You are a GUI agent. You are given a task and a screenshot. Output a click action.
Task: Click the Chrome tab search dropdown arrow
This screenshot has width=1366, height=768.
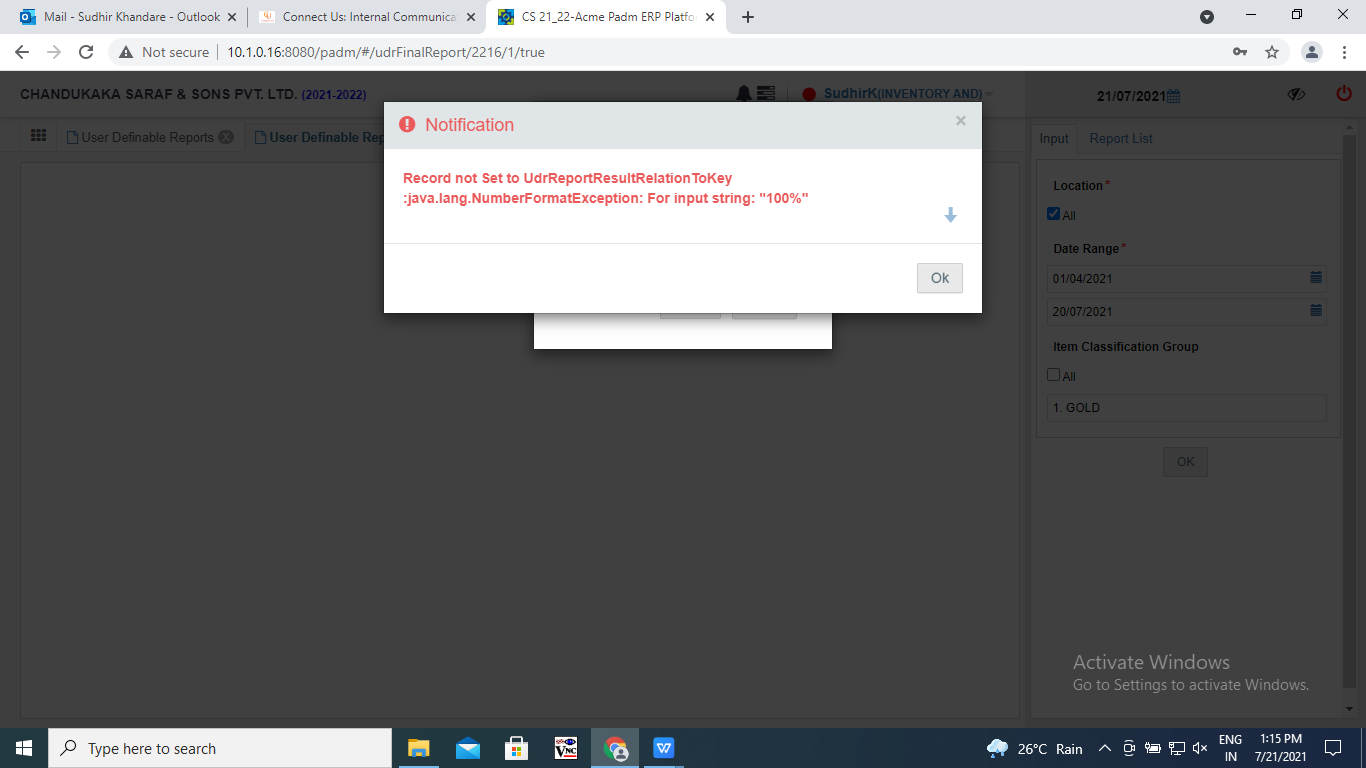click(1207, 17)
